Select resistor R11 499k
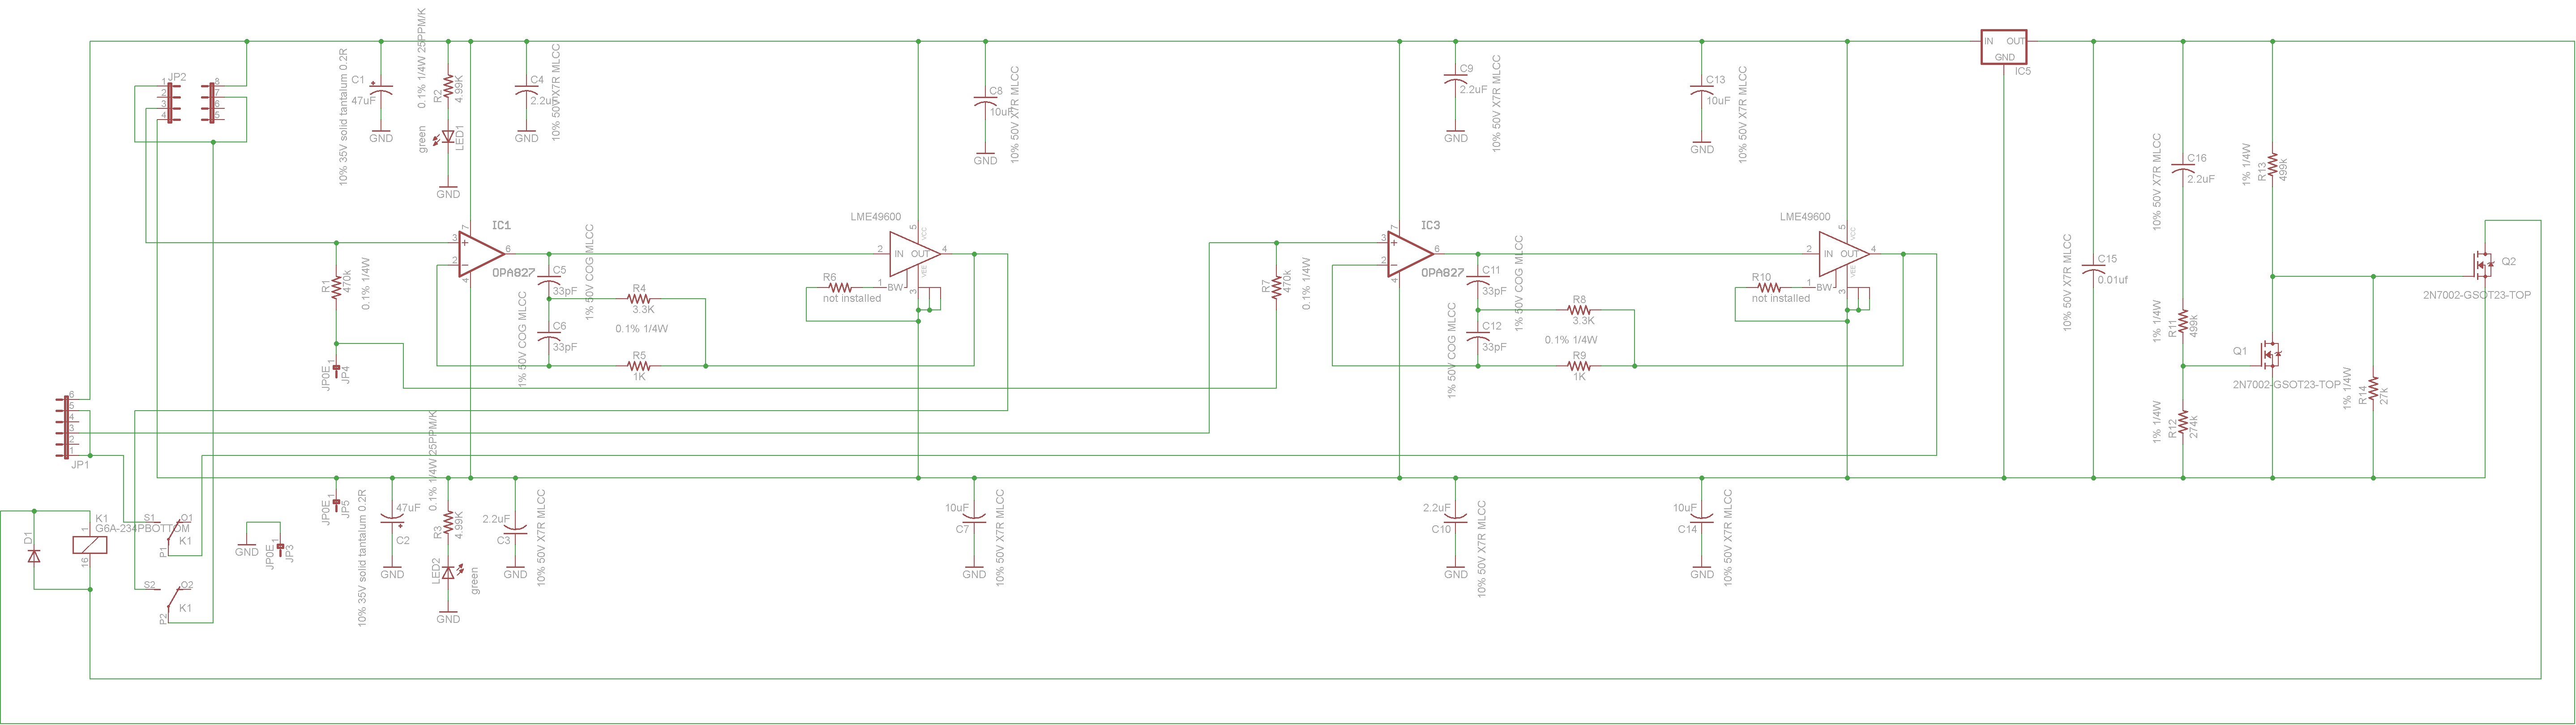This screenshot has width=2576, height=725. tap(2183, 322)
